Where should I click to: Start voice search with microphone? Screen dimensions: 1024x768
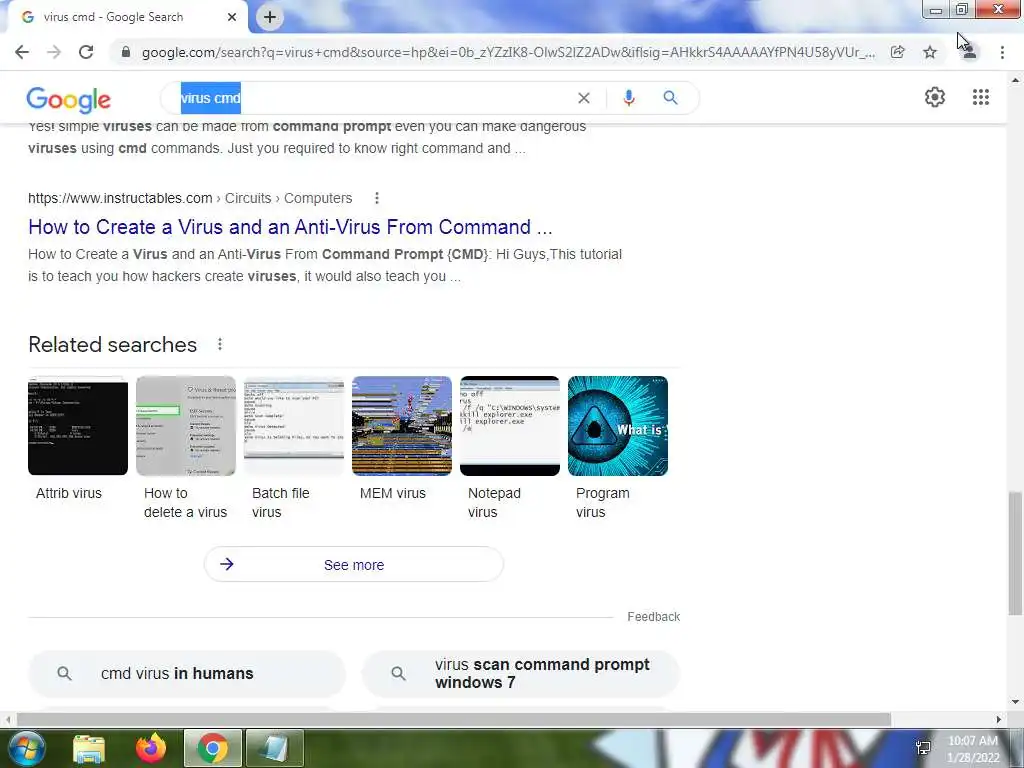[x=629, y=98]
